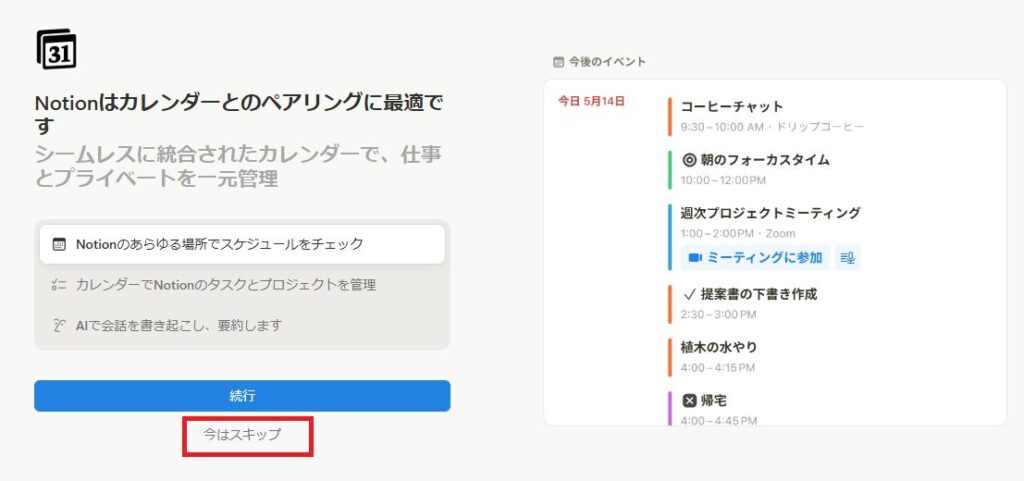Screen dimensions: 1024x481
Task: Click the X icon on the 帰宅 event
Action: 688,401
